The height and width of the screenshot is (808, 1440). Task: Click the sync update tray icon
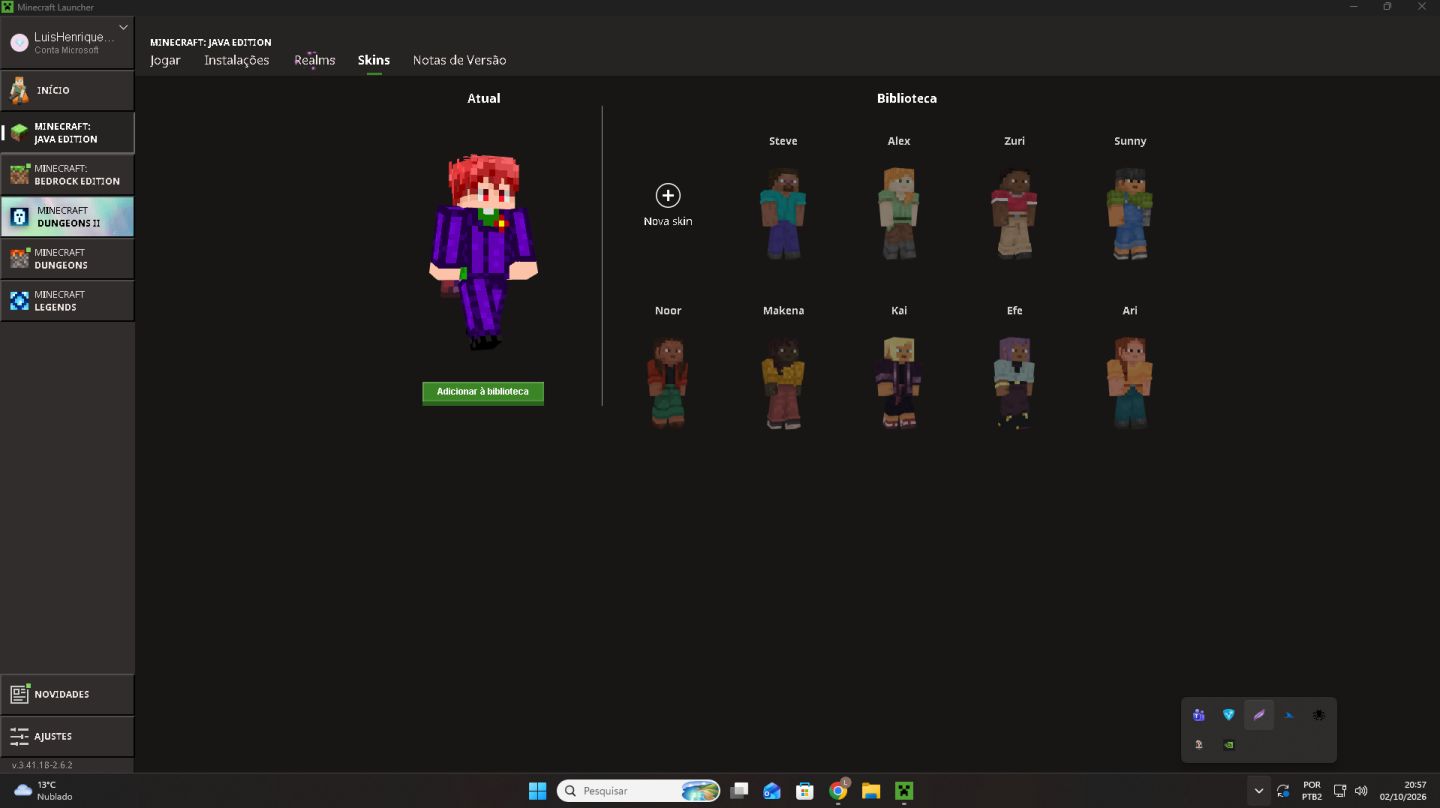click(x=1283, y=791)
